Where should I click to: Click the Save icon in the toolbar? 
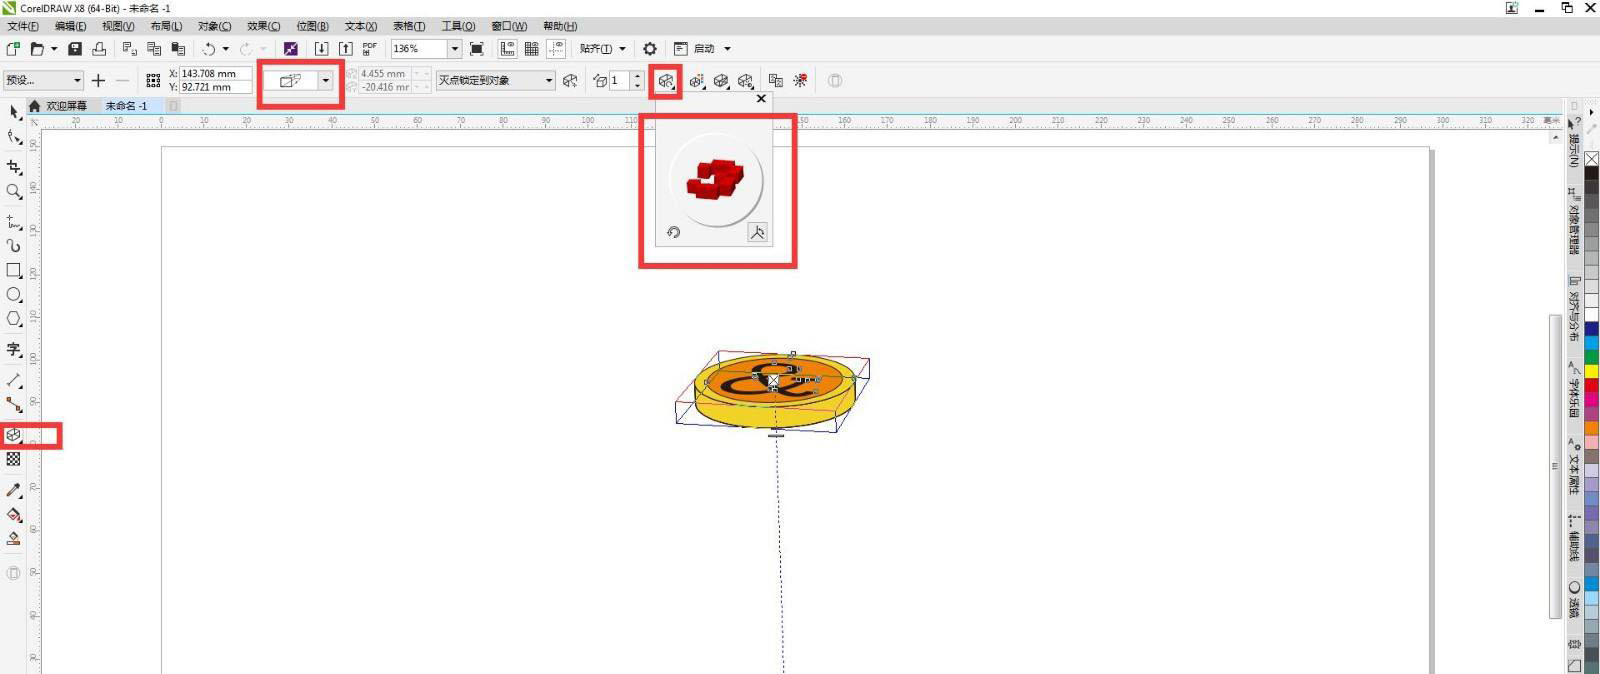[x=74, y=48]
